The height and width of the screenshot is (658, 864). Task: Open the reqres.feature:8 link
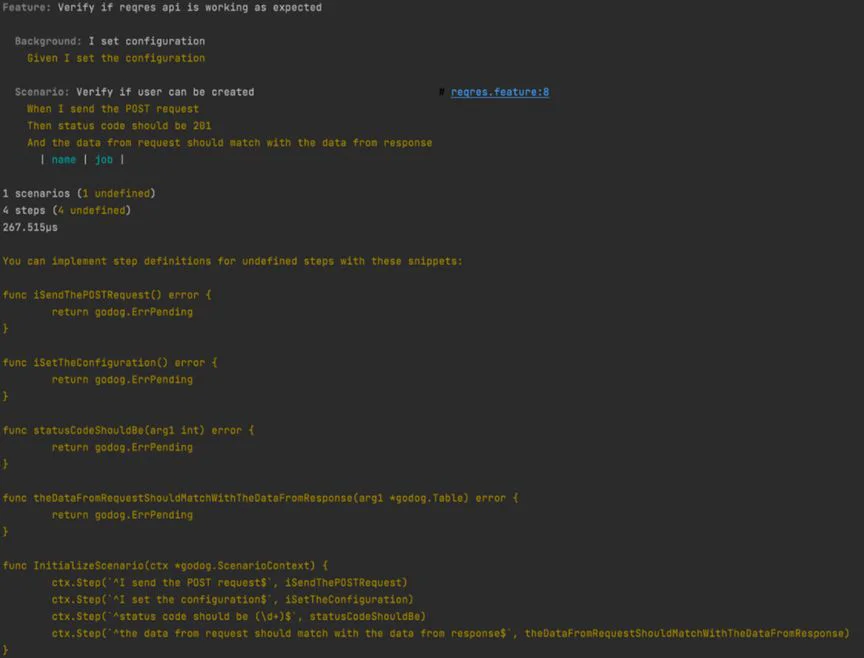(500, 92)
